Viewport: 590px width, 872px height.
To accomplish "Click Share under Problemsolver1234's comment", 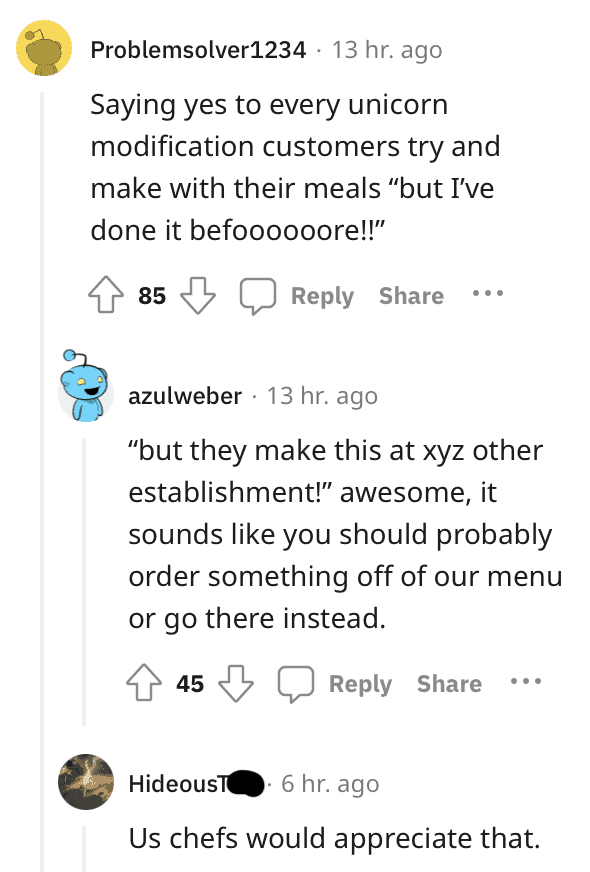I will (x=411, y=295).
